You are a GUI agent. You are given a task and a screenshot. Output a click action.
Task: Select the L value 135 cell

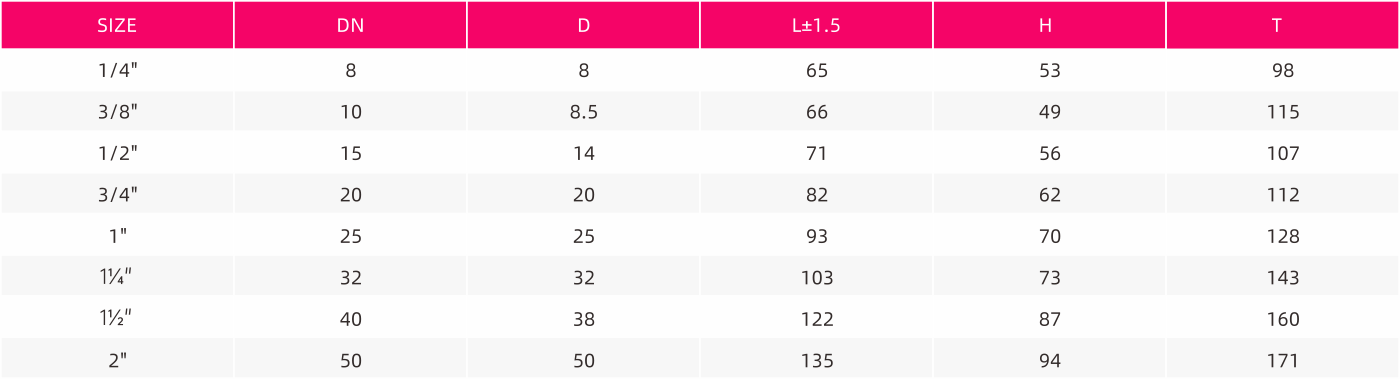coord(817,360)
